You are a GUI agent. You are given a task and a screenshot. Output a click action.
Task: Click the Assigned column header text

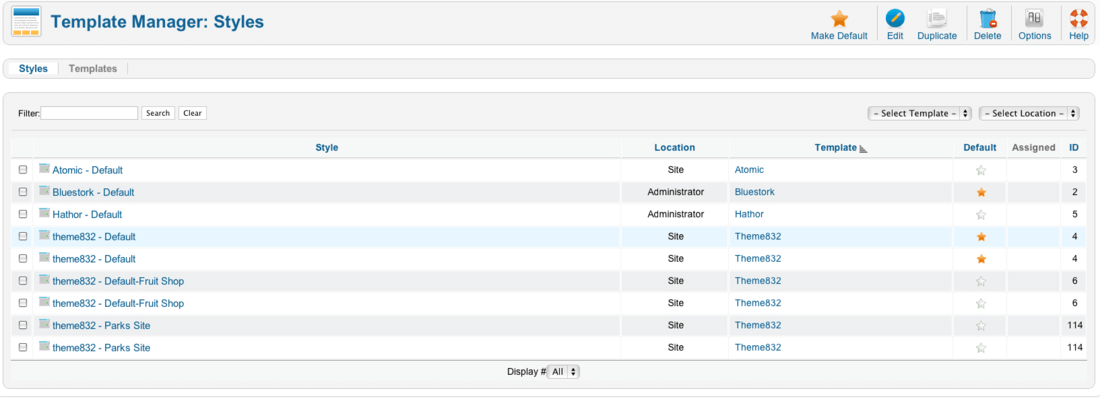tap(1033, 148)
